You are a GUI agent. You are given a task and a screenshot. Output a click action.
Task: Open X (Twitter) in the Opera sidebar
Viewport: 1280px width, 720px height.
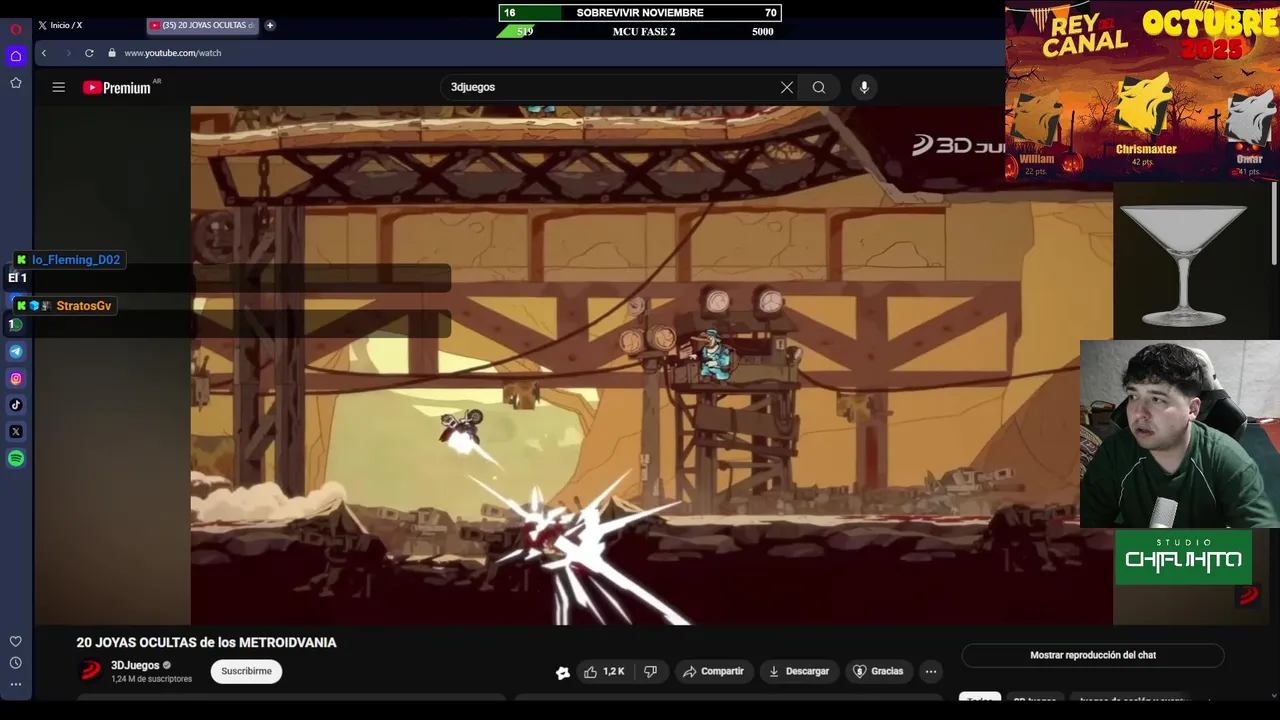pyautogui.click(x=16, y=432)
